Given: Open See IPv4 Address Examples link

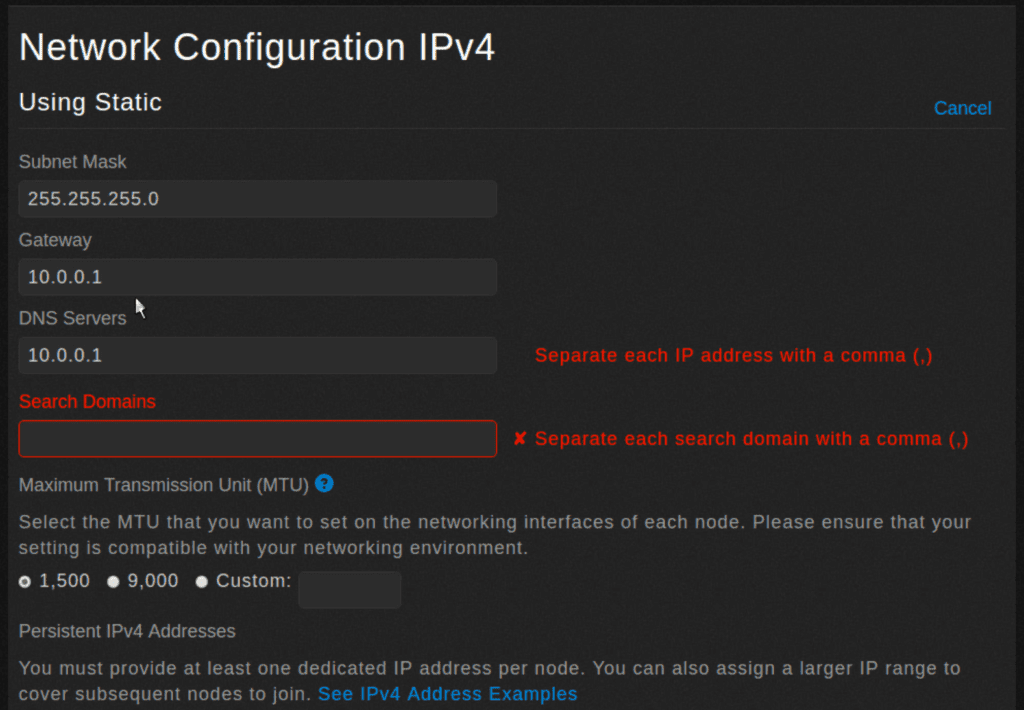Looking at the screenshot, I should coord(447,694).
